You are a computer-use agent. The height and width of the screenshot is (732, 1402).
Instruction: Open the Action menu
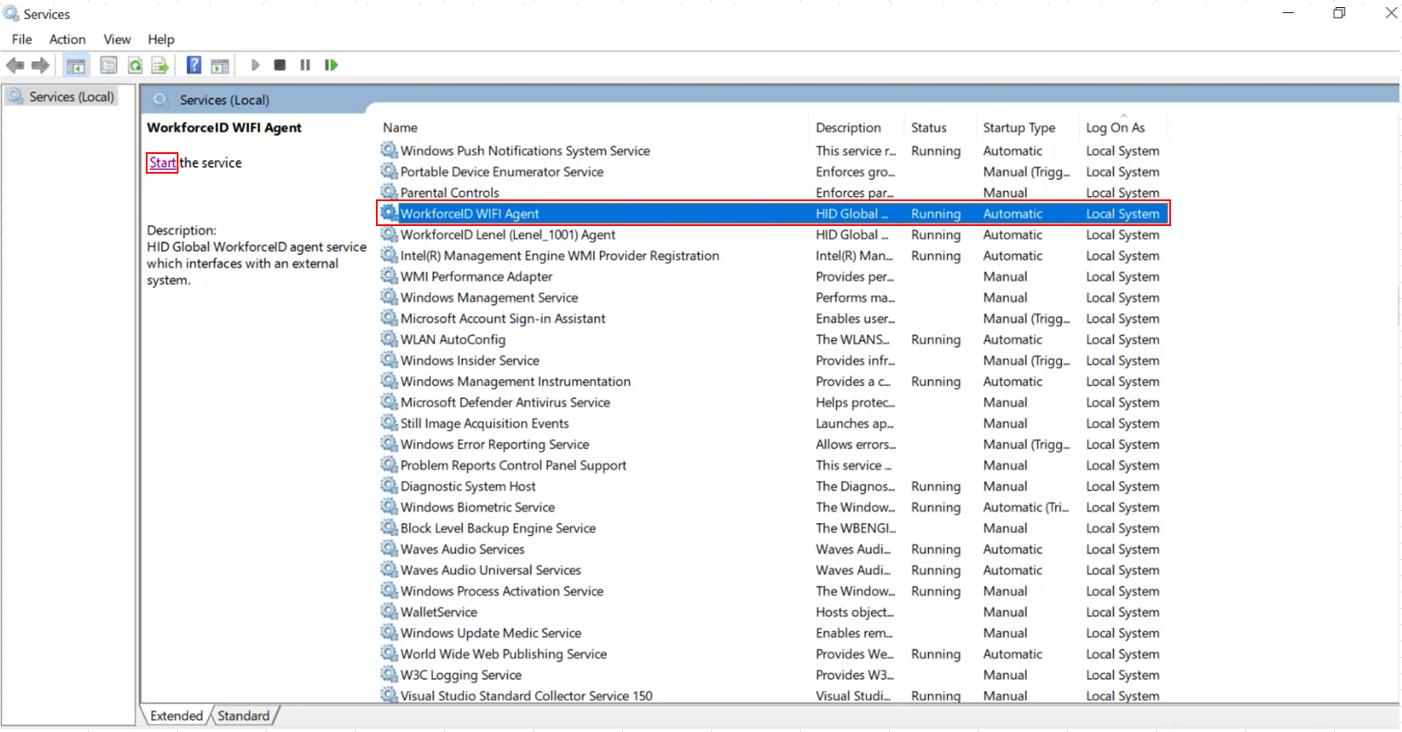point(67,39)
